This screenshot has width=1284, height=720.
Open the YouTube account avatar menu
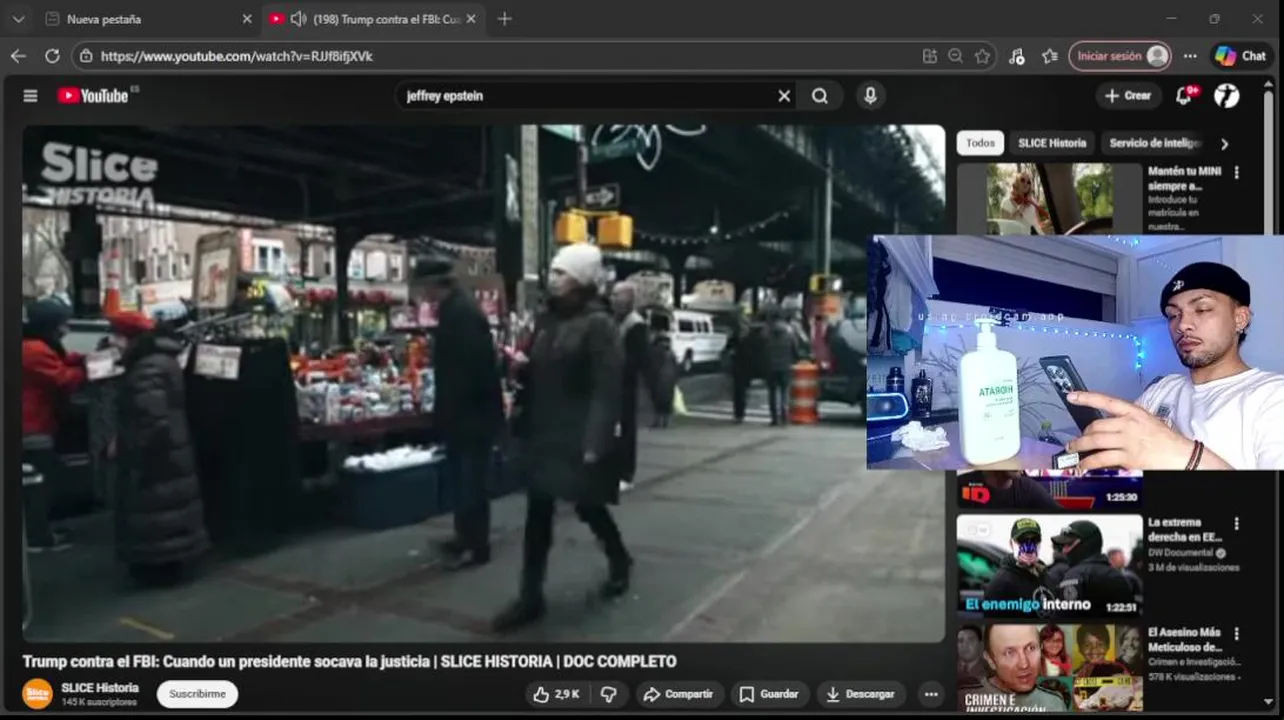pos(1227,96)
